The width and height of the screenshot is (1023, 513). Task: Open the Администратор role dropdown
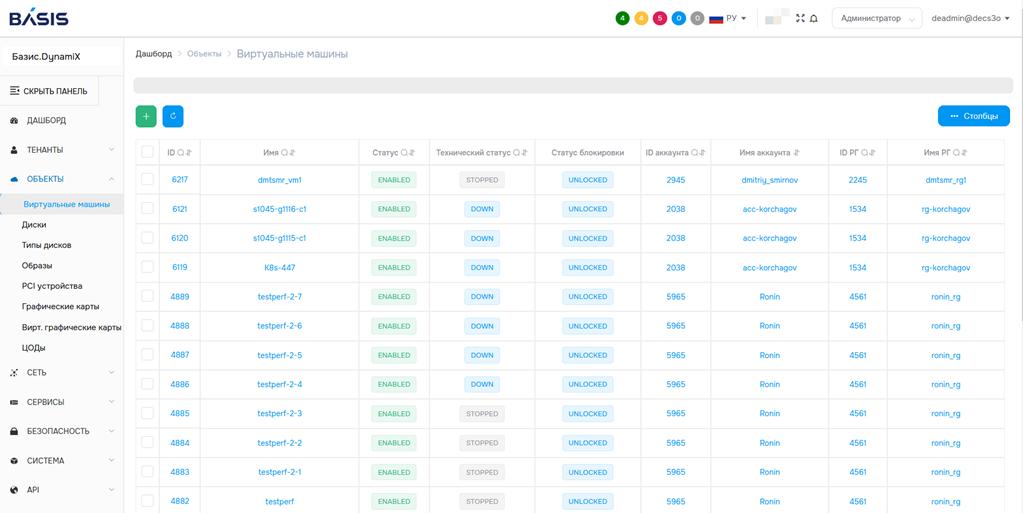coord(876,19)
